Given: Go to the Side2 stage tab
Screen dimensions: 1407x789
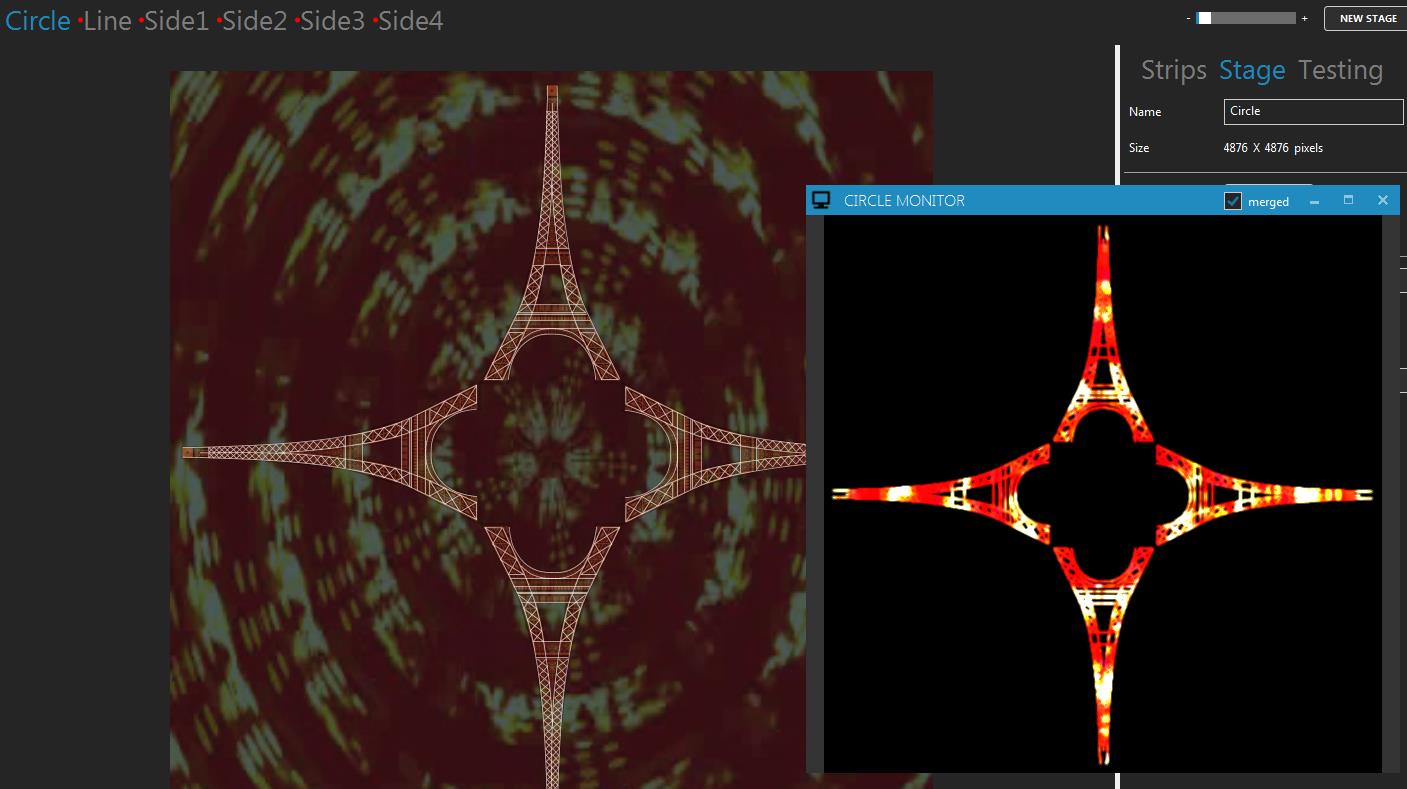Looking at the screenshot, I should [255, 20].
